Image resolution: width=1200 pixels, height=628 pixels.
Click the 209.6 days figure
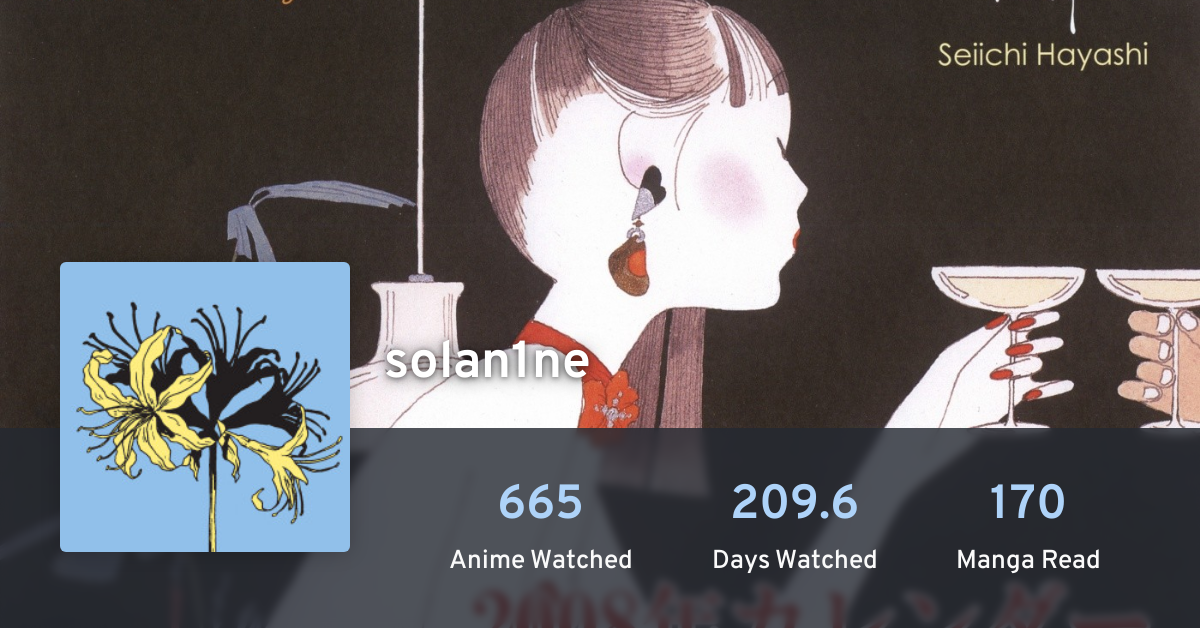[x=795, y=502]
